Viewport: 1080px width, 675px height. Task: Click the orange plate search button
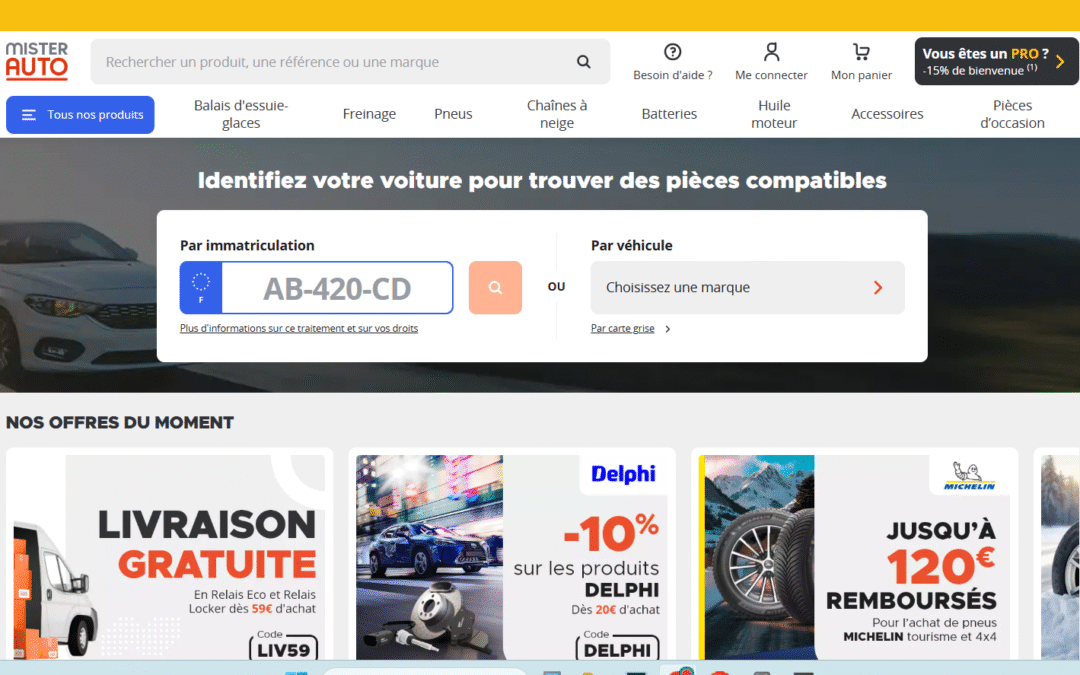495,287
